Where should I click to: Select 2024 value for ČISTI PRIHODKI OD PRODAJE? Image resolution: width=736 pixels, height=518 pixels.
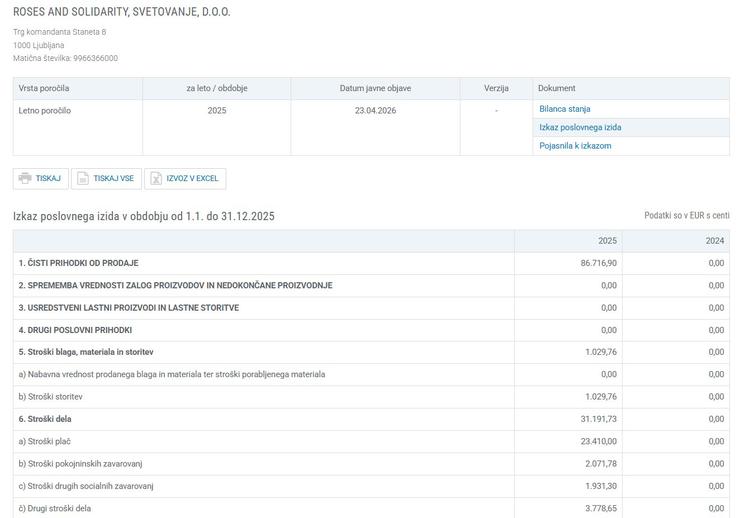click(716, 263)
